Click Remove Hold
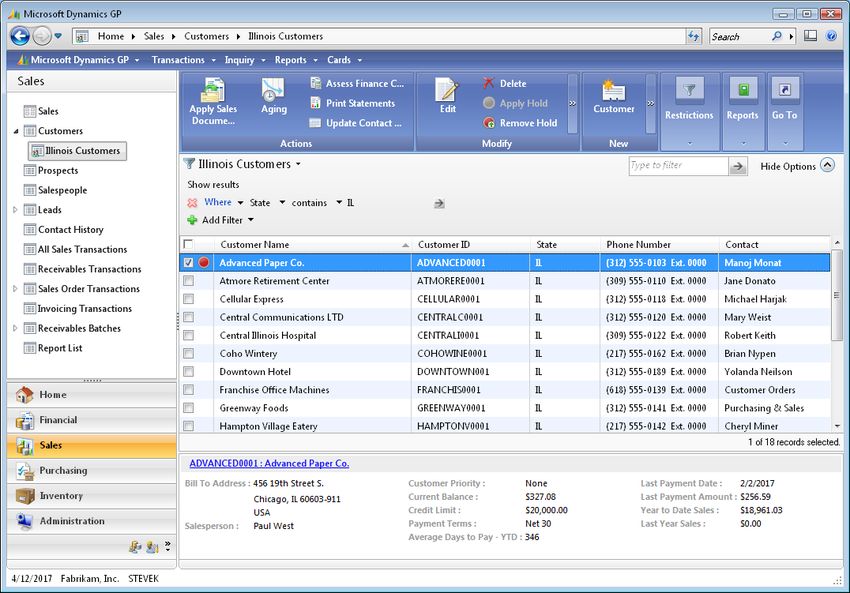 [x=520, y=123]
